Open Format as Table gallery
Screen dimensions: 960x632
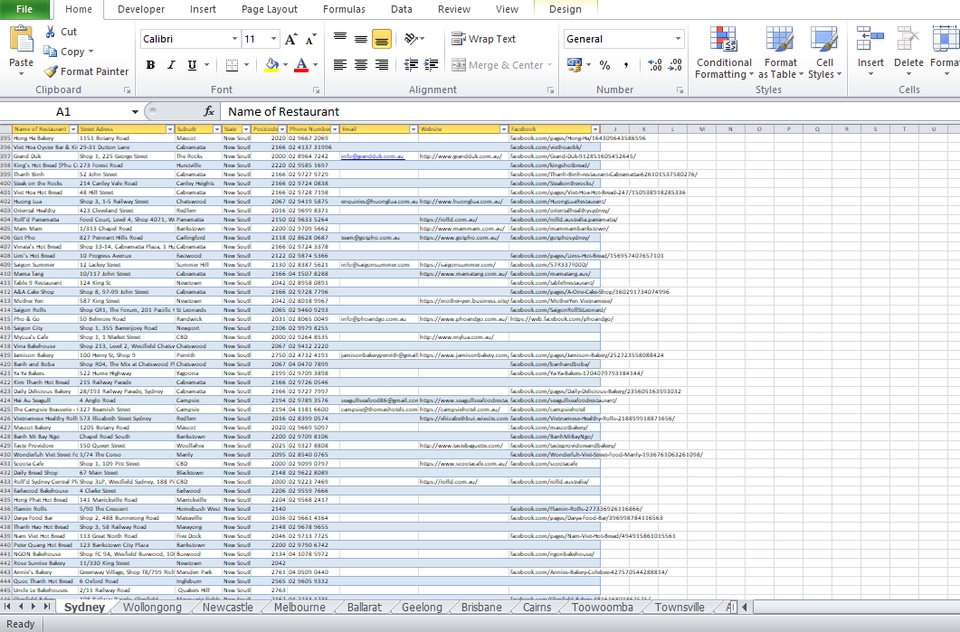[780, 53]
